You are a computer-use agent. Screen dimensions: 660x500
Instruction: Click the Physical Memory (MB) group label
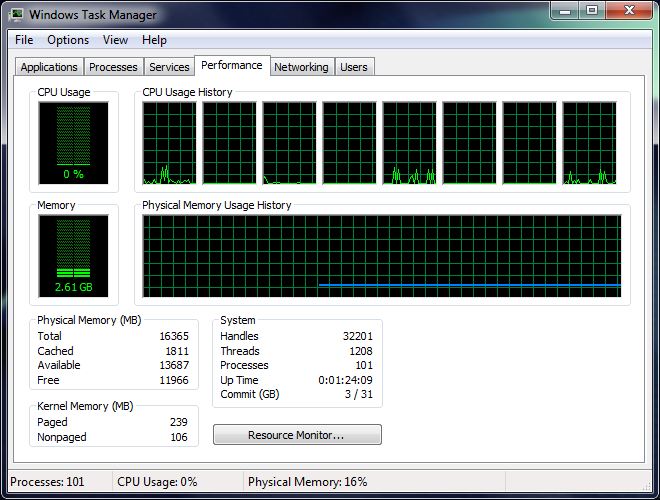(89, 320)
